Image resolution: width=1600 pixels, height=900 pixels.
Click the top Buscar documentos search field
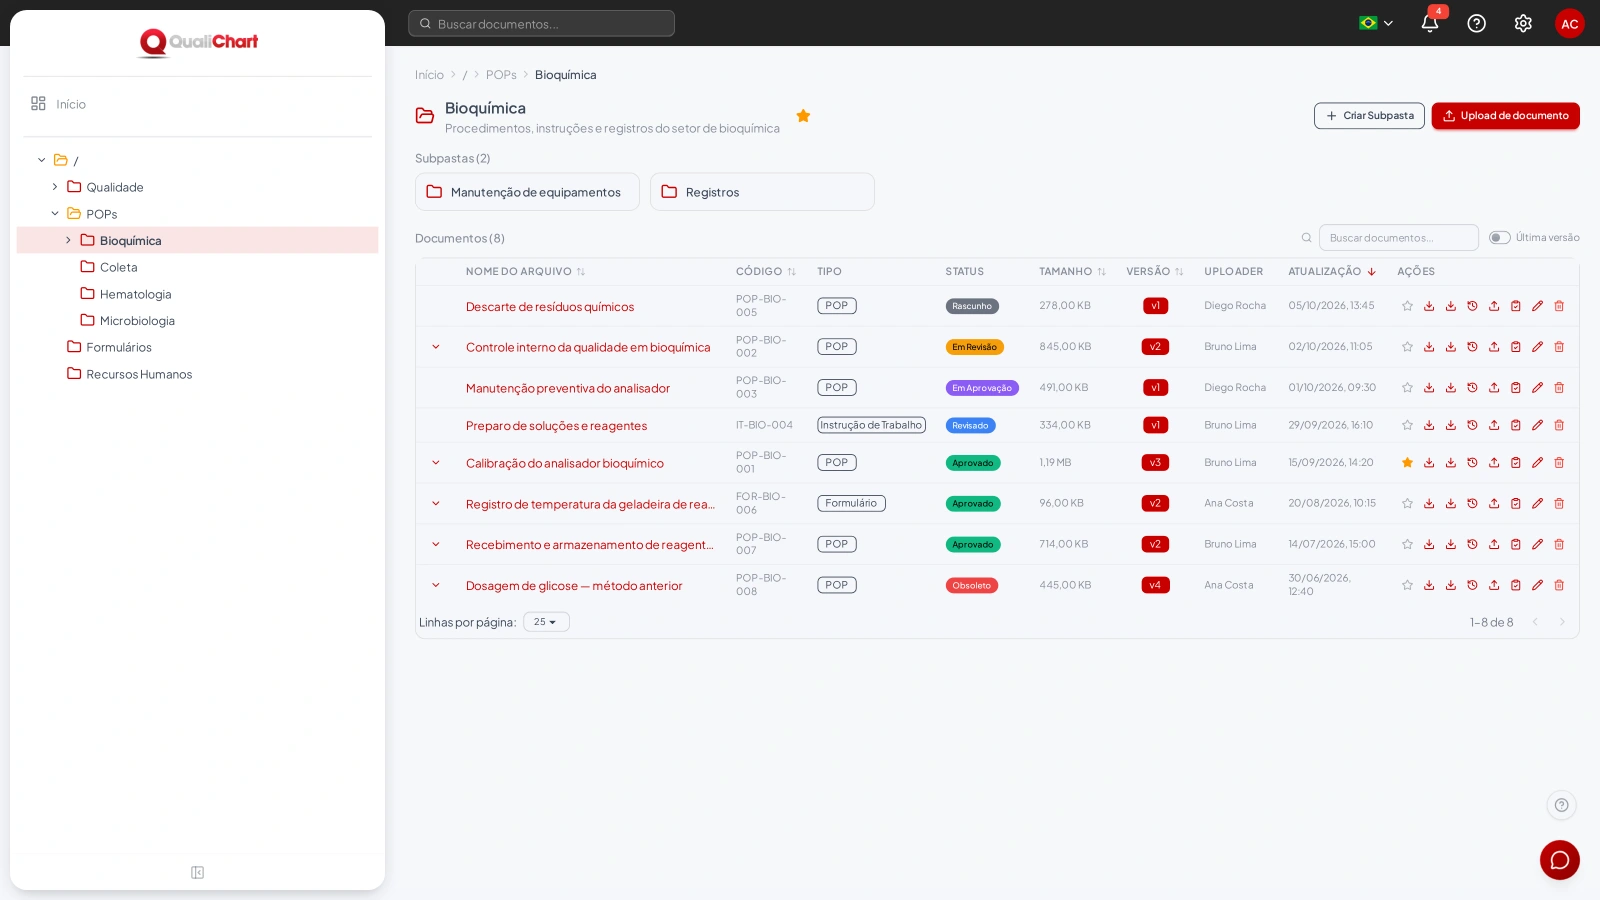[x=541, y=23]
